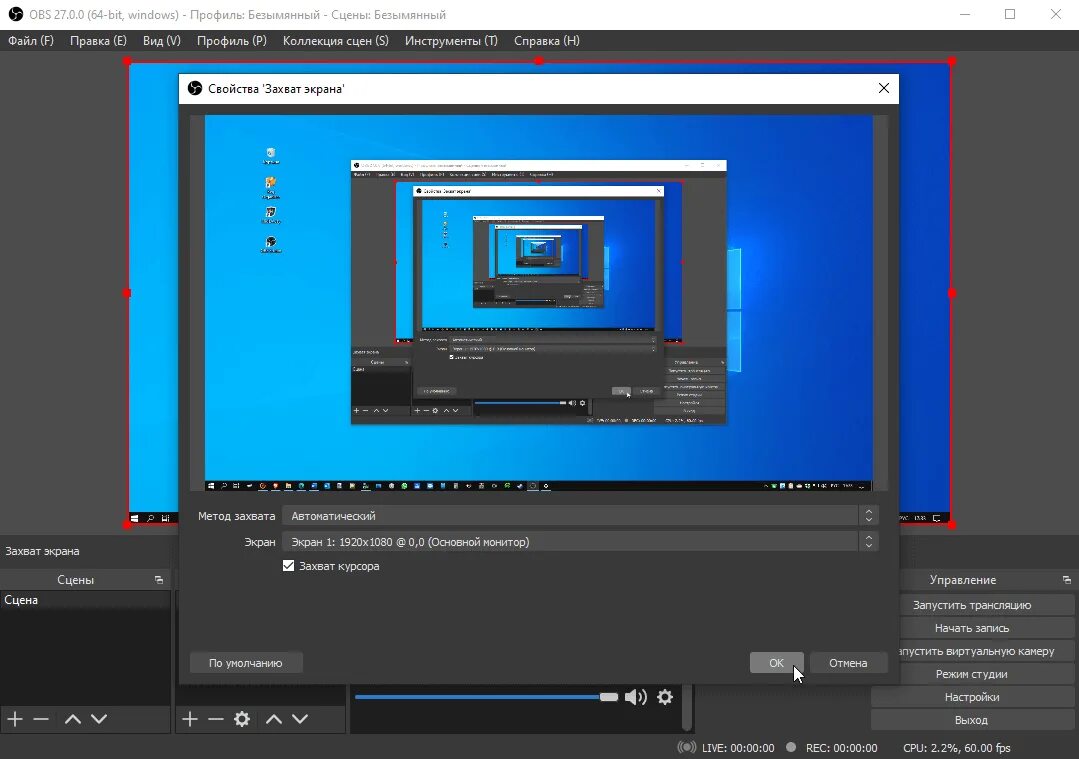Image resolution: width=1079 pixels, height=759 pixels.
Task: Open the Правка (E) menu
Action: click(98, 41)
